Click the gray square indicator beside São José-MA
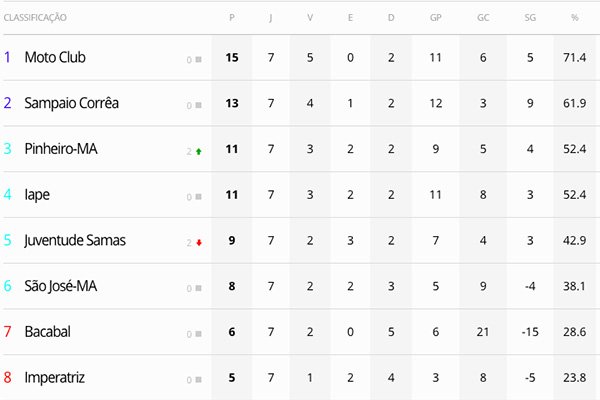Screen dimensions: 600x400 pyautogui.click(x=198, y=288)
